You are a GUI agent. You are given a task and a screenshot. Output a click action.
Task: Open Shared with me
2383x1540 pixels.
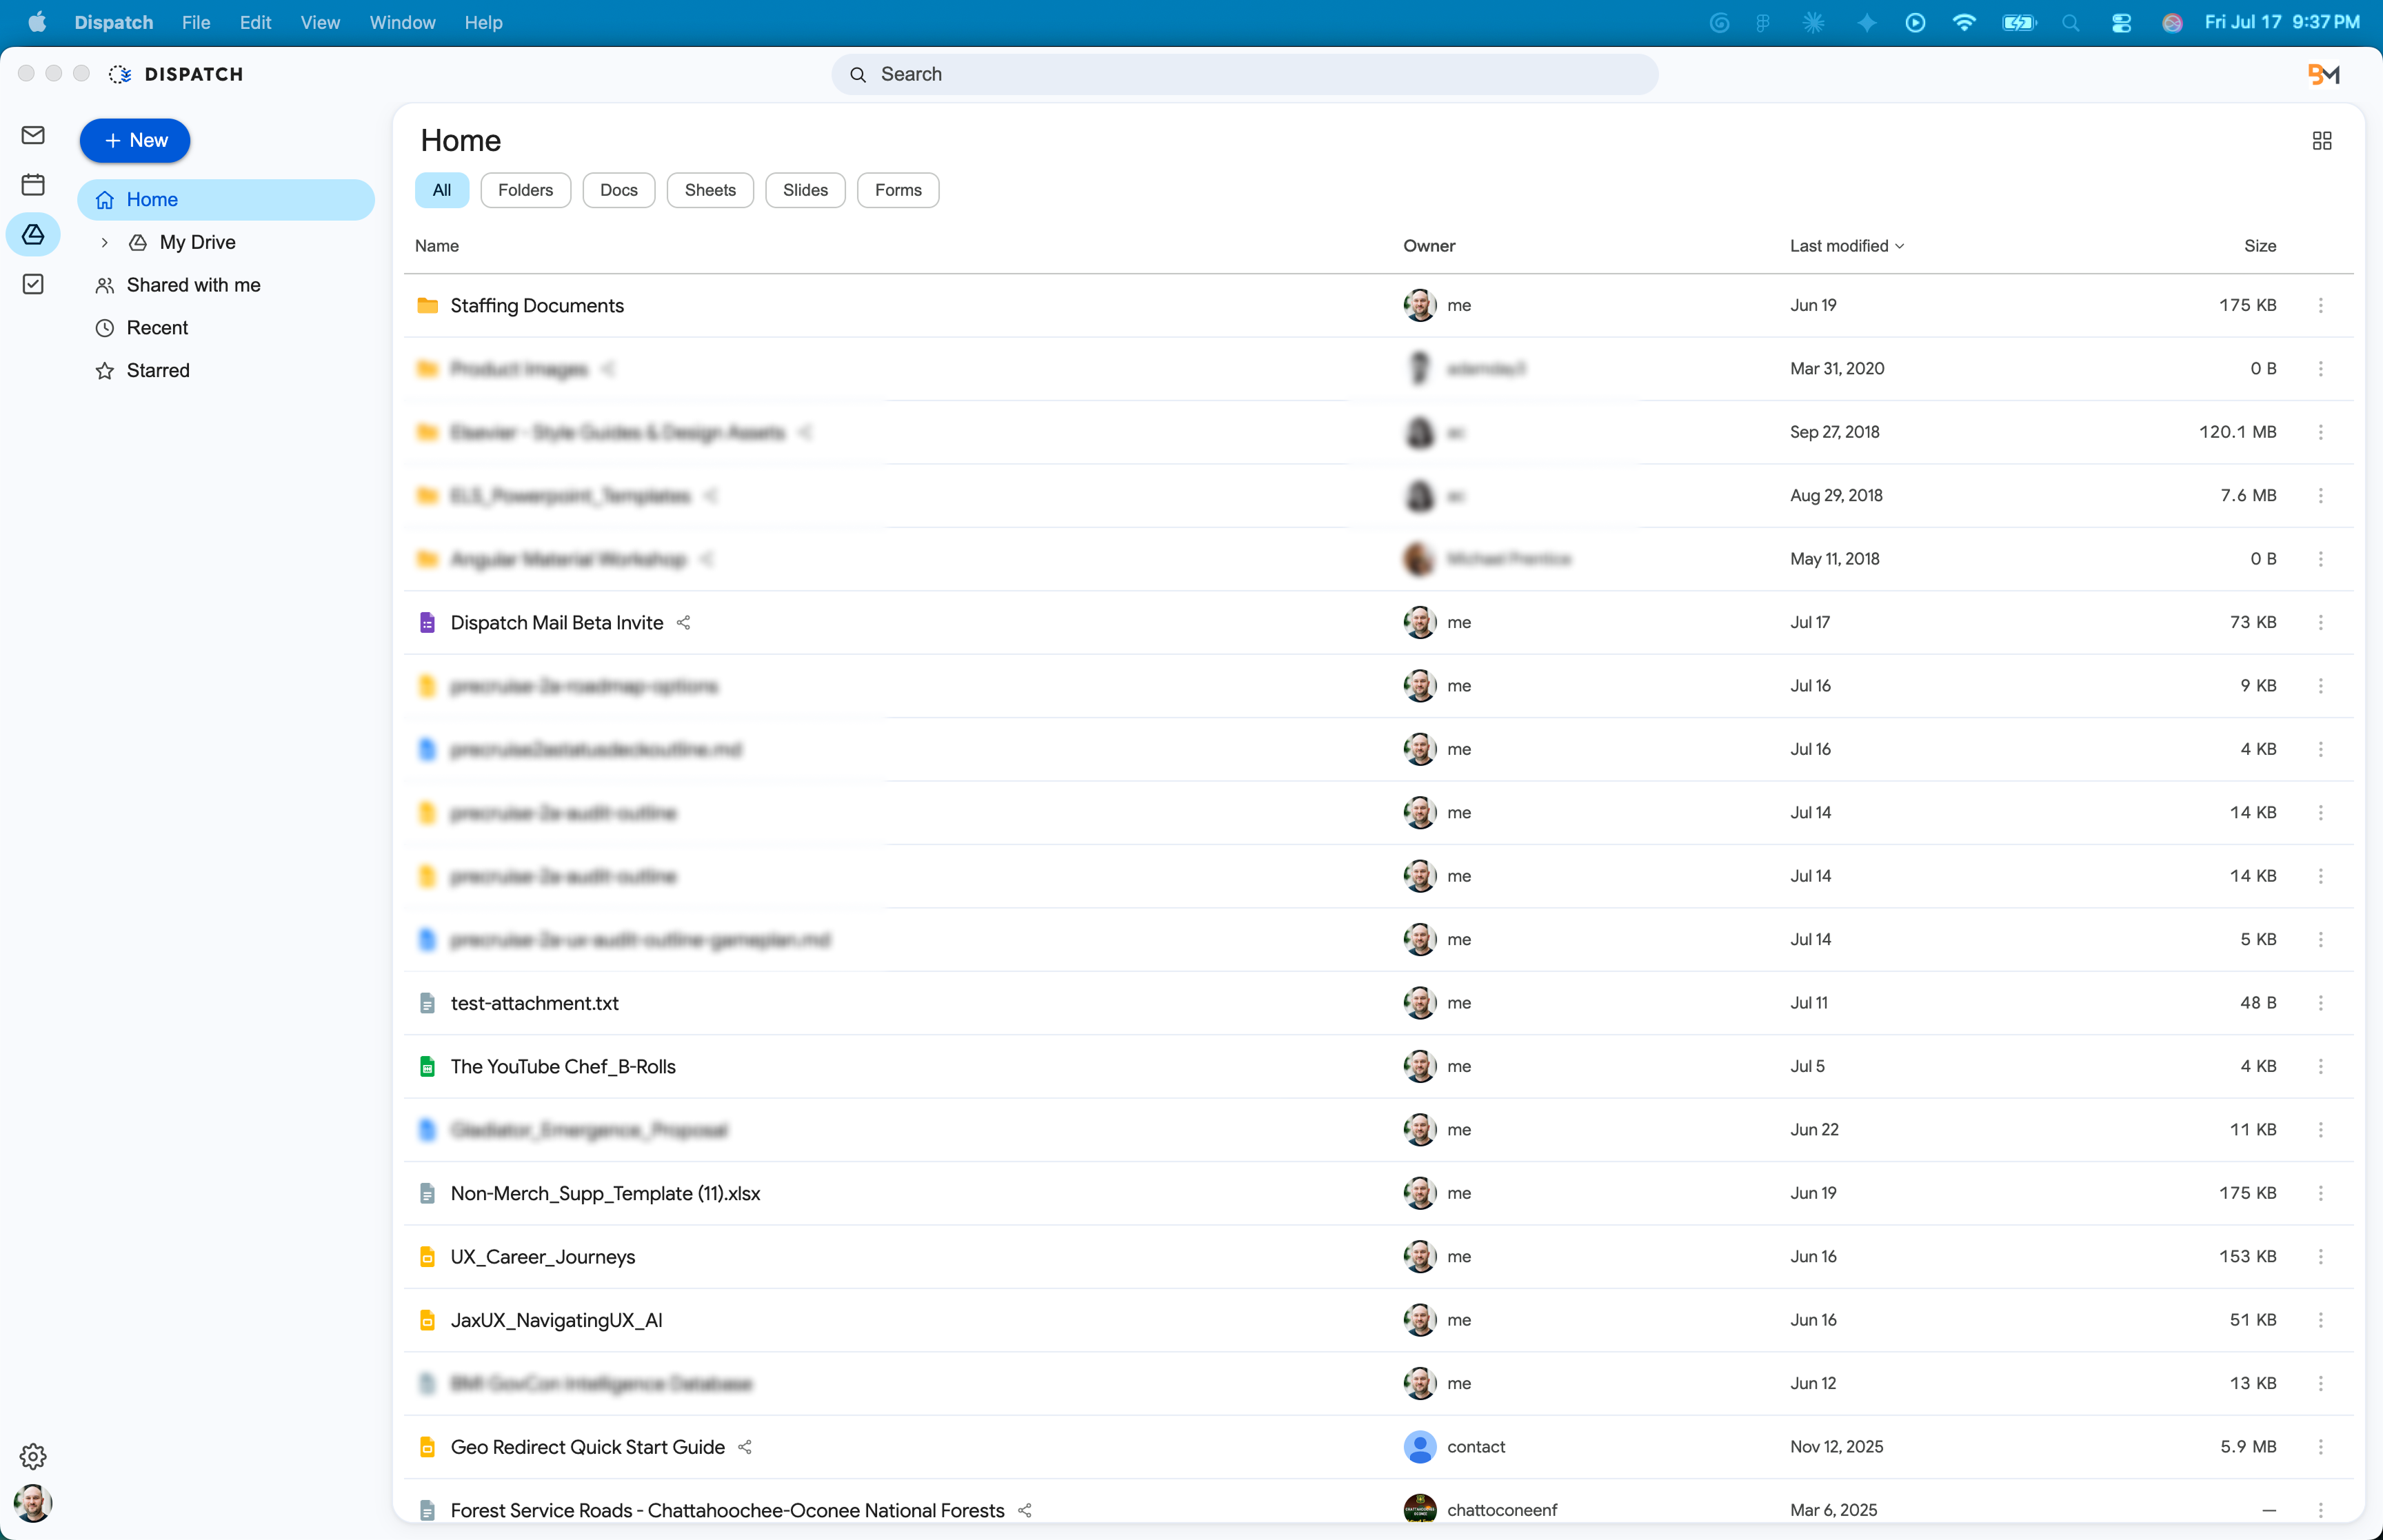point(193,285)
